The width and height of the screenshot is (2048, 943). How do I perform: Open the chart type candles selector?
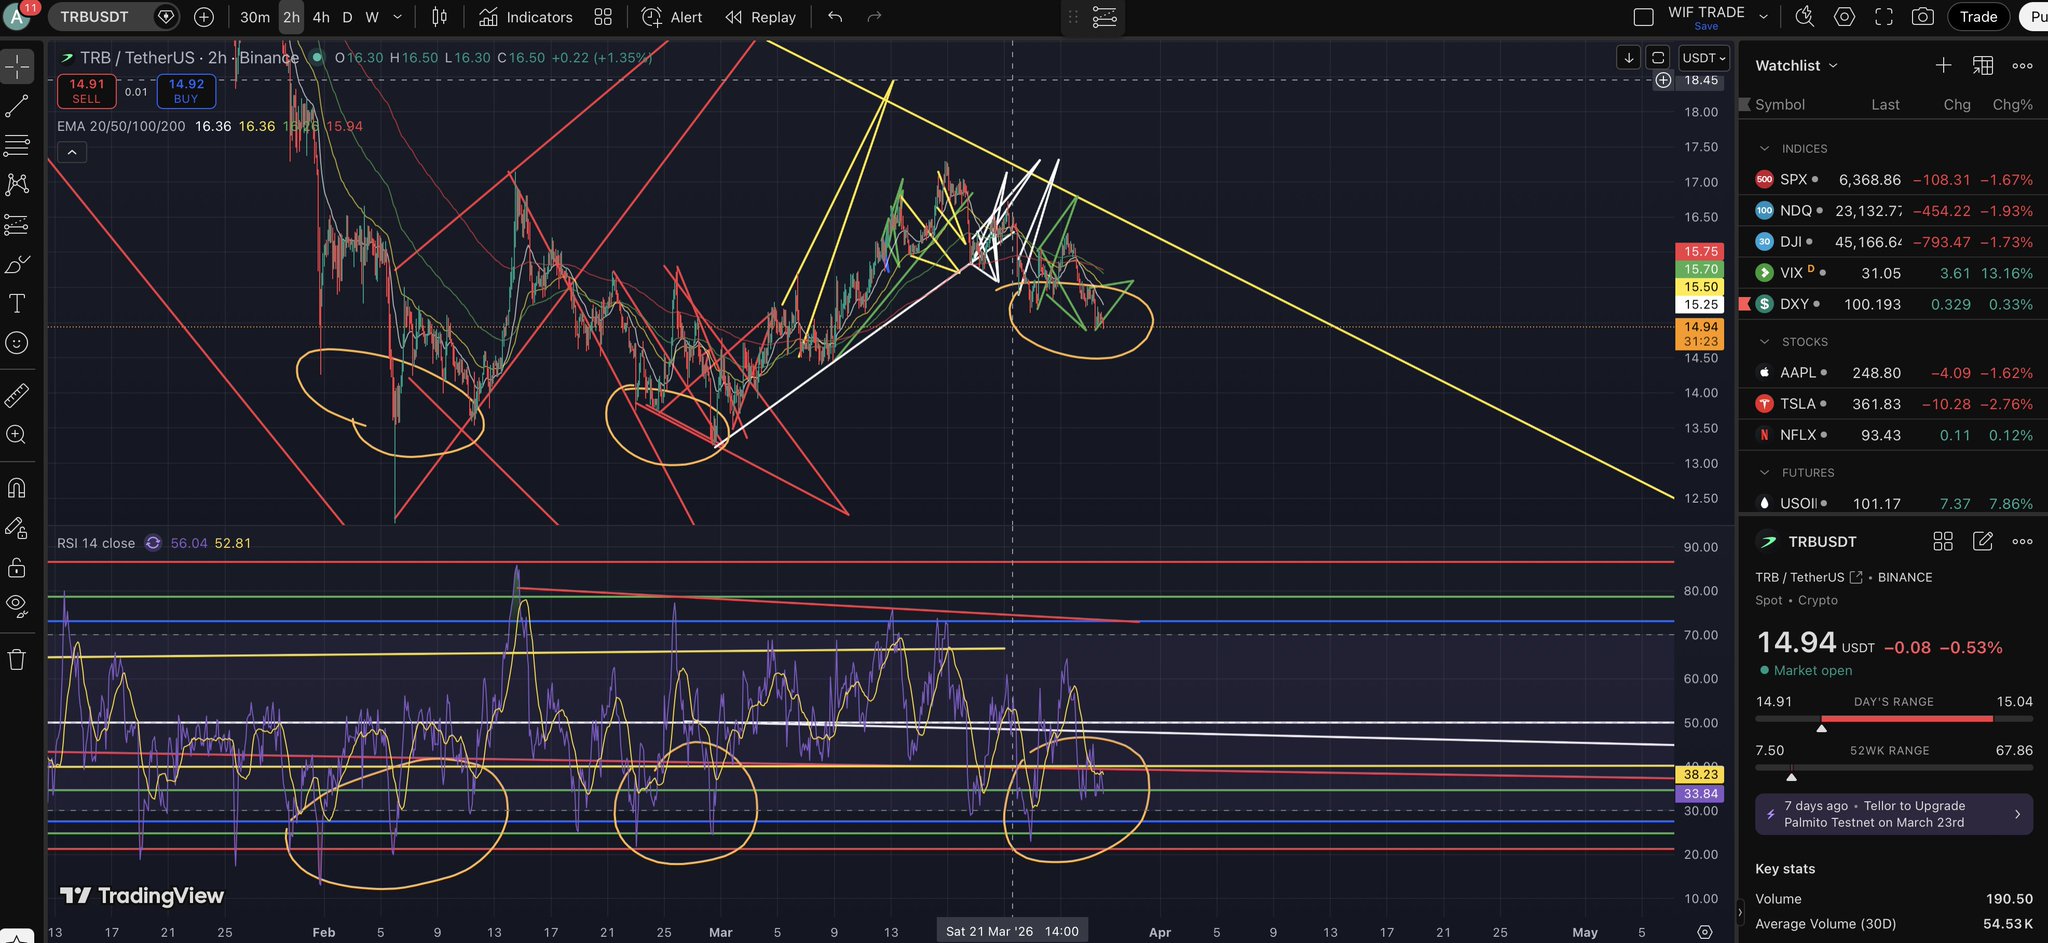pos(439,17)
